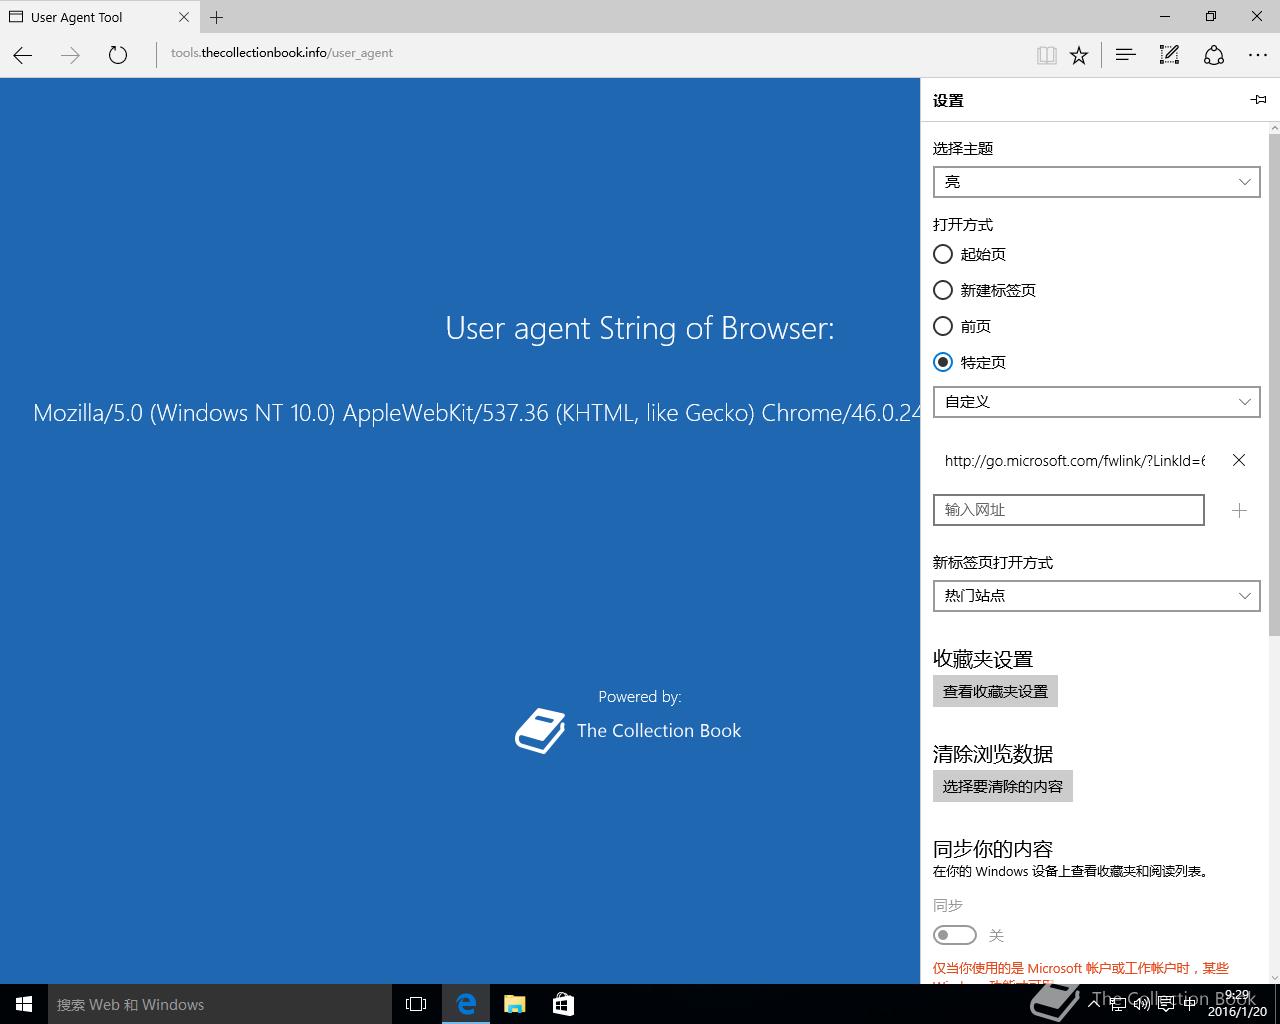Screen dimensions: 1280x1024
Task: Open the More actions ellipsis menu
Action: [1258, 55]
